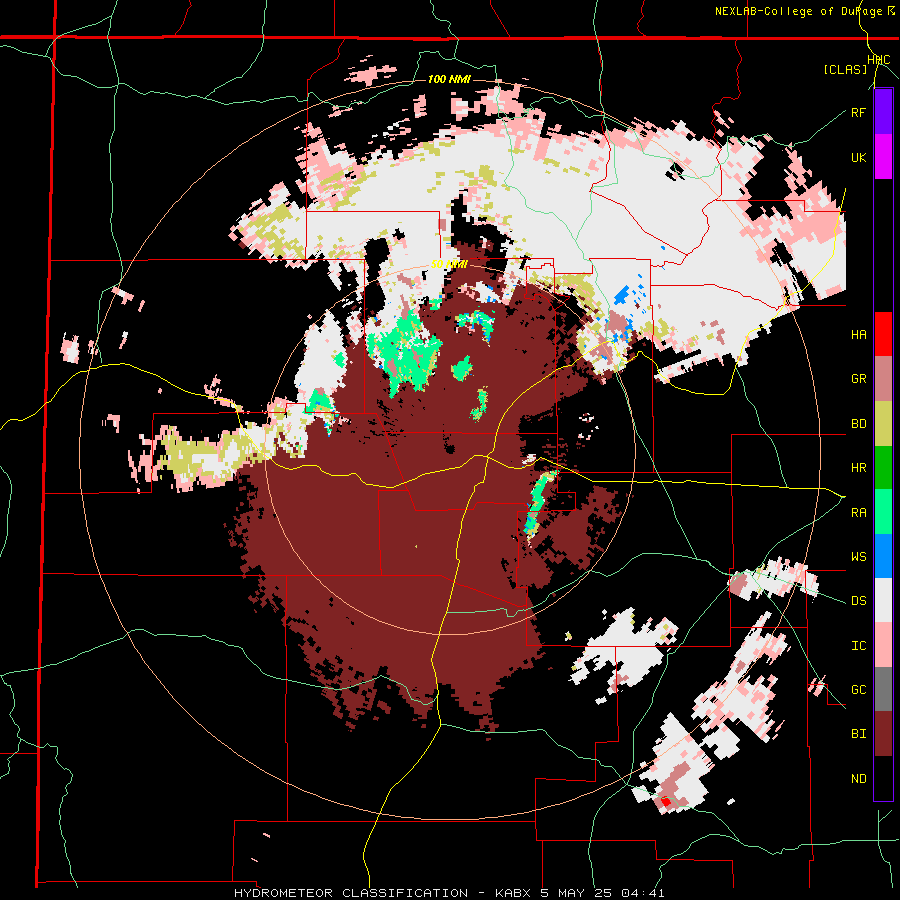This screenshot has width=900, height=900.
Task: Click the 50 NMI range ring label
Action: click(x=449, y=265)
